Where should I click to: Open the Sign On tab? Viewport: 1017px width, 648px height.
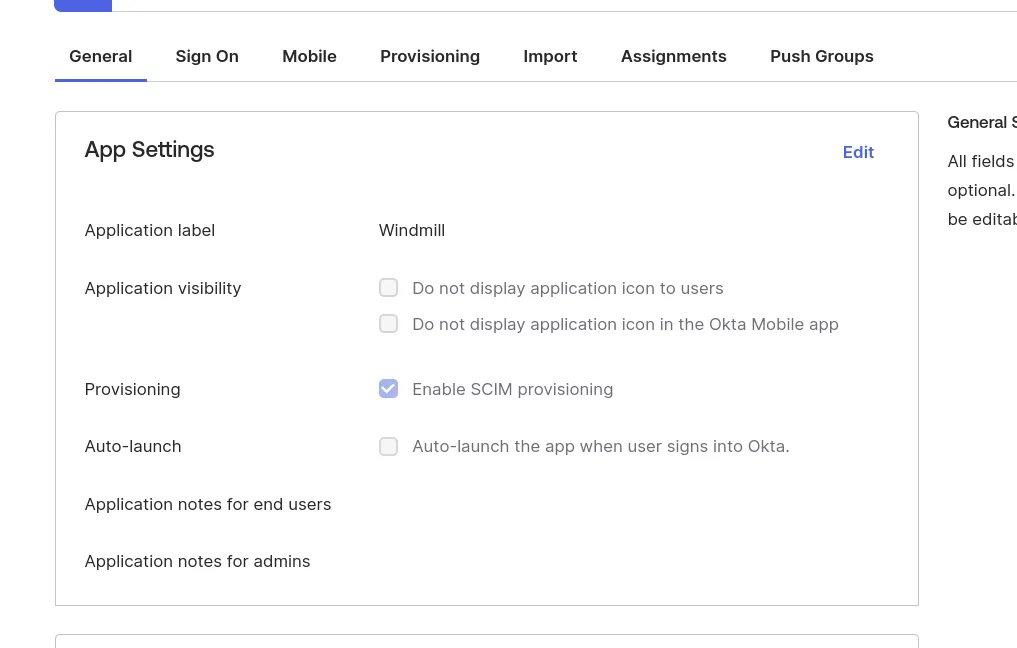[207, 56]
